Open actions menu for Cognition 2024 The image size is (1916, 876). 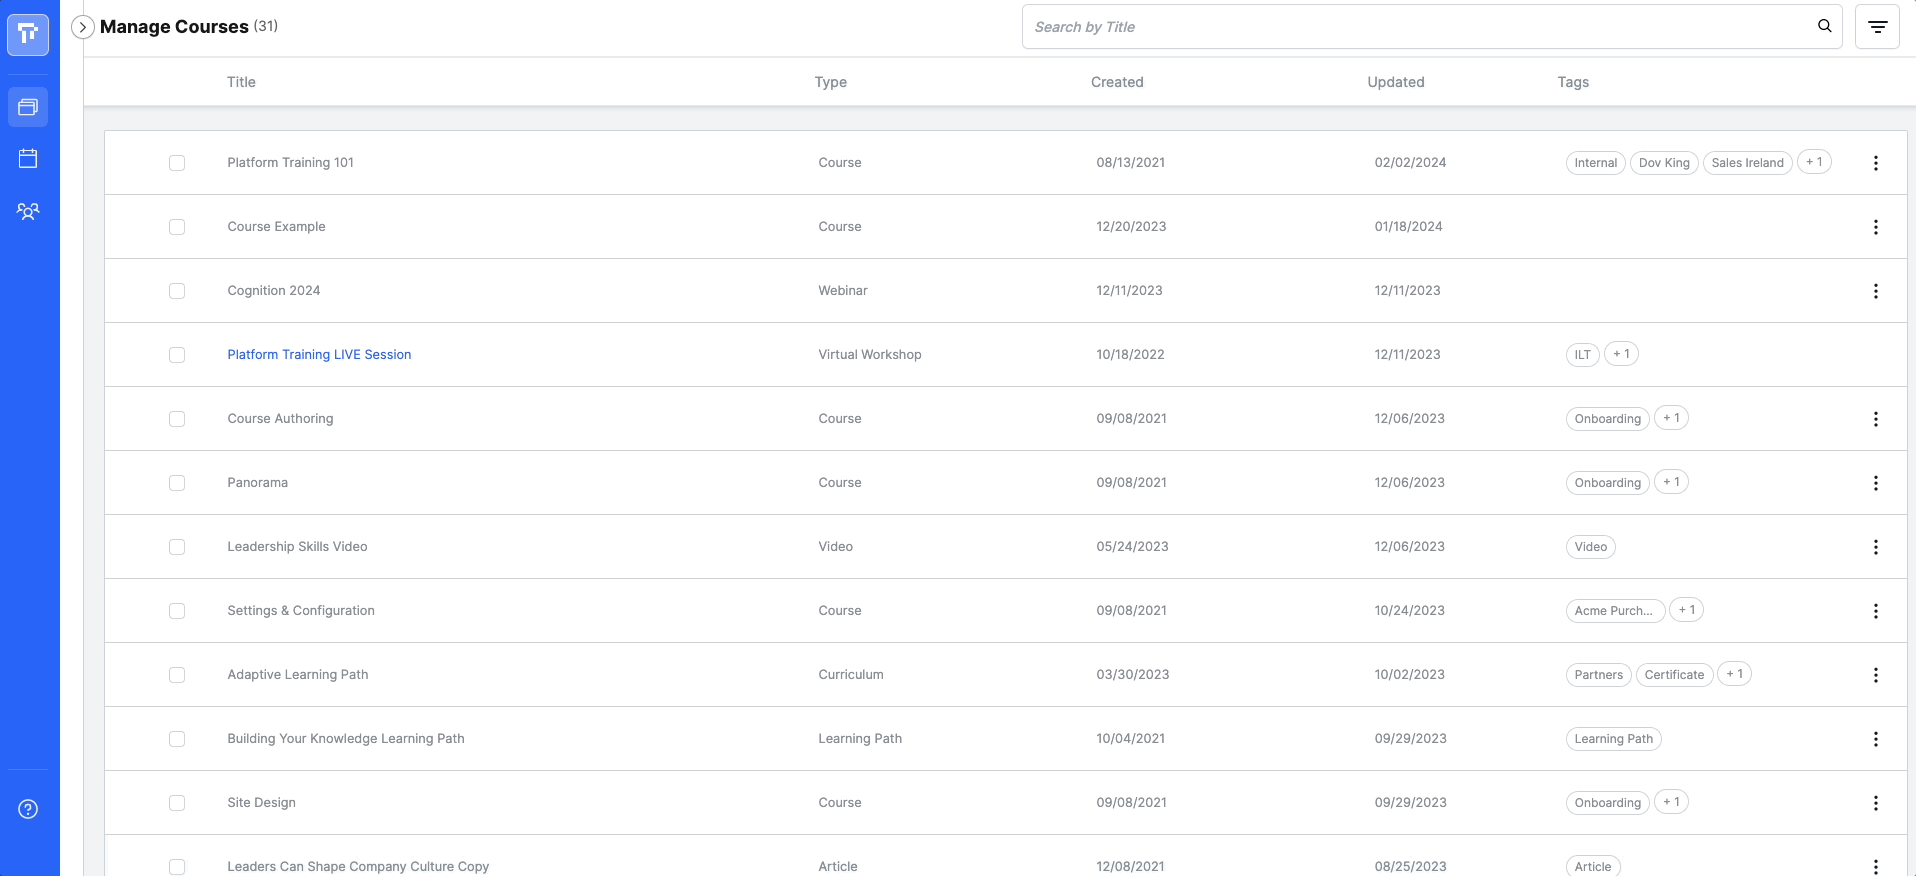tap(1875, 291)
